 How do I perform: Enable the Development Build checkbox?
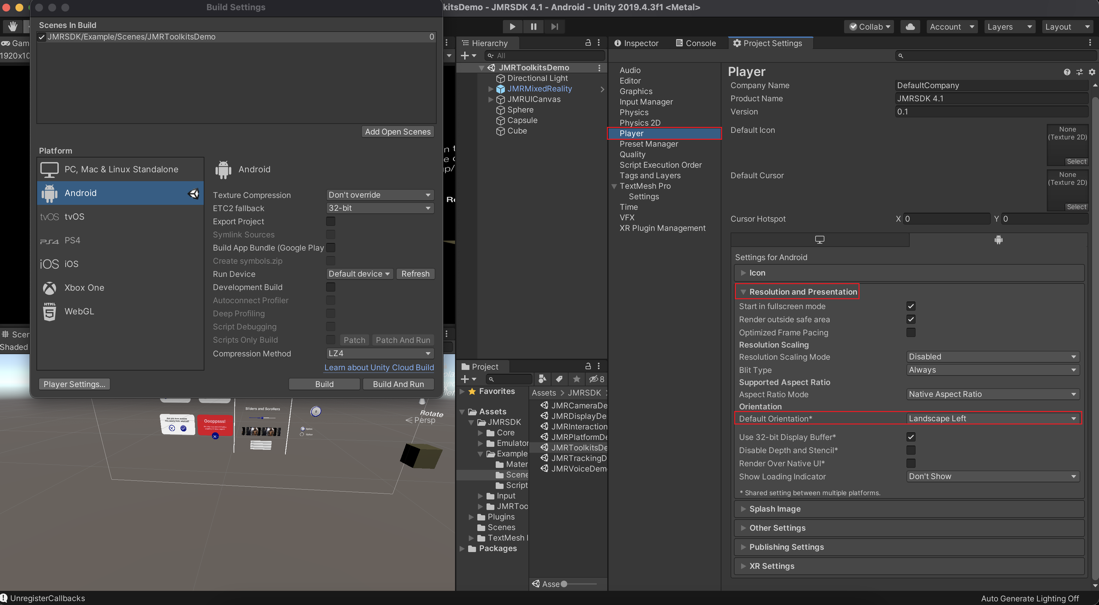coord(331,287)
